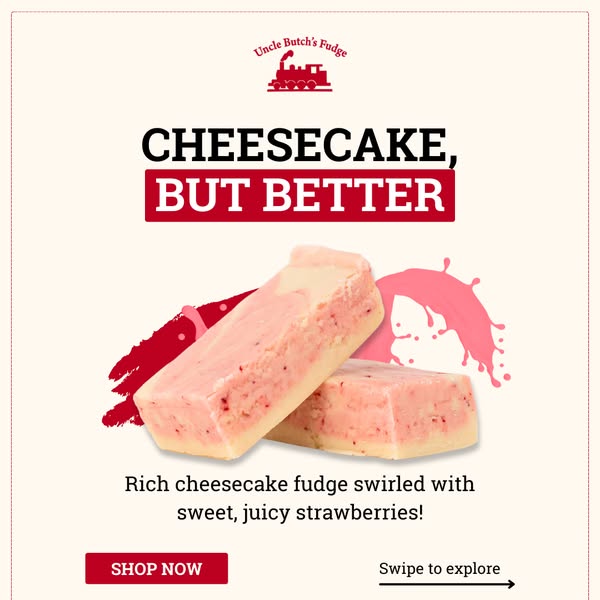Click the Rich cheesecake fudge description line

pyautogui.click(x=300, y=484)
